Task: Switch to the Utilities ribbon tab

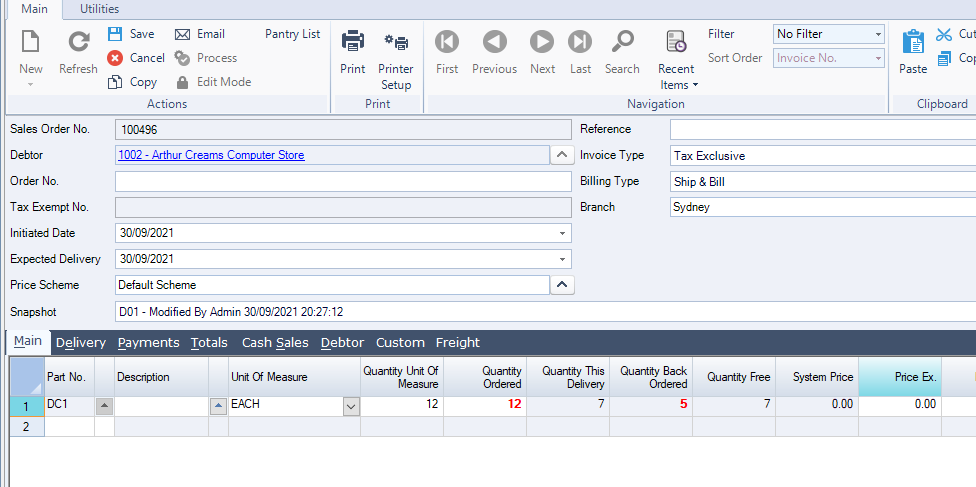Action: pos(99,8)
